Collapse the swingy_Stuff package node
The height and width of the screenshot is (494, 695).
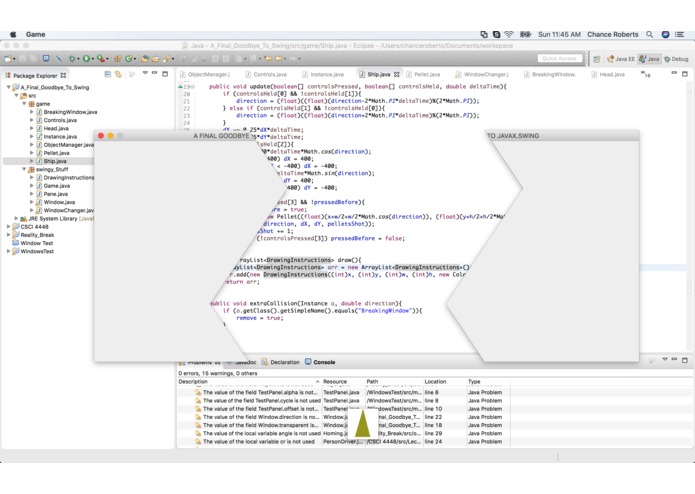24,169
